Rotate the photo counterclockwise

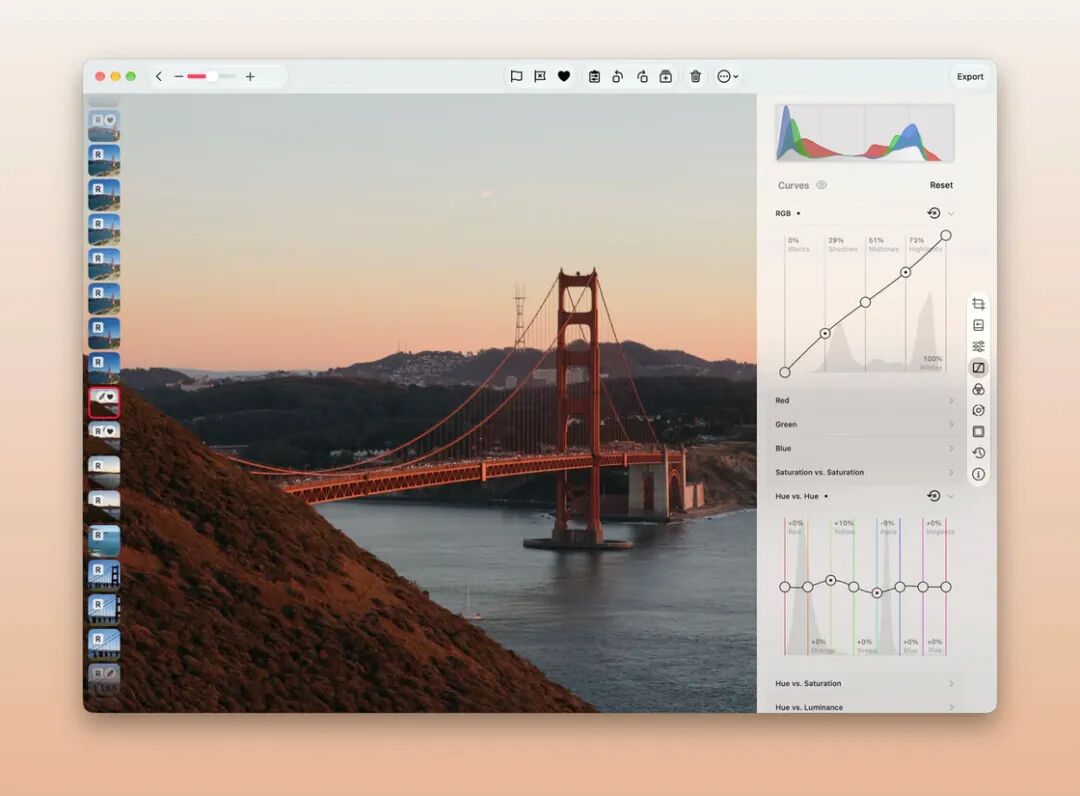618,76
